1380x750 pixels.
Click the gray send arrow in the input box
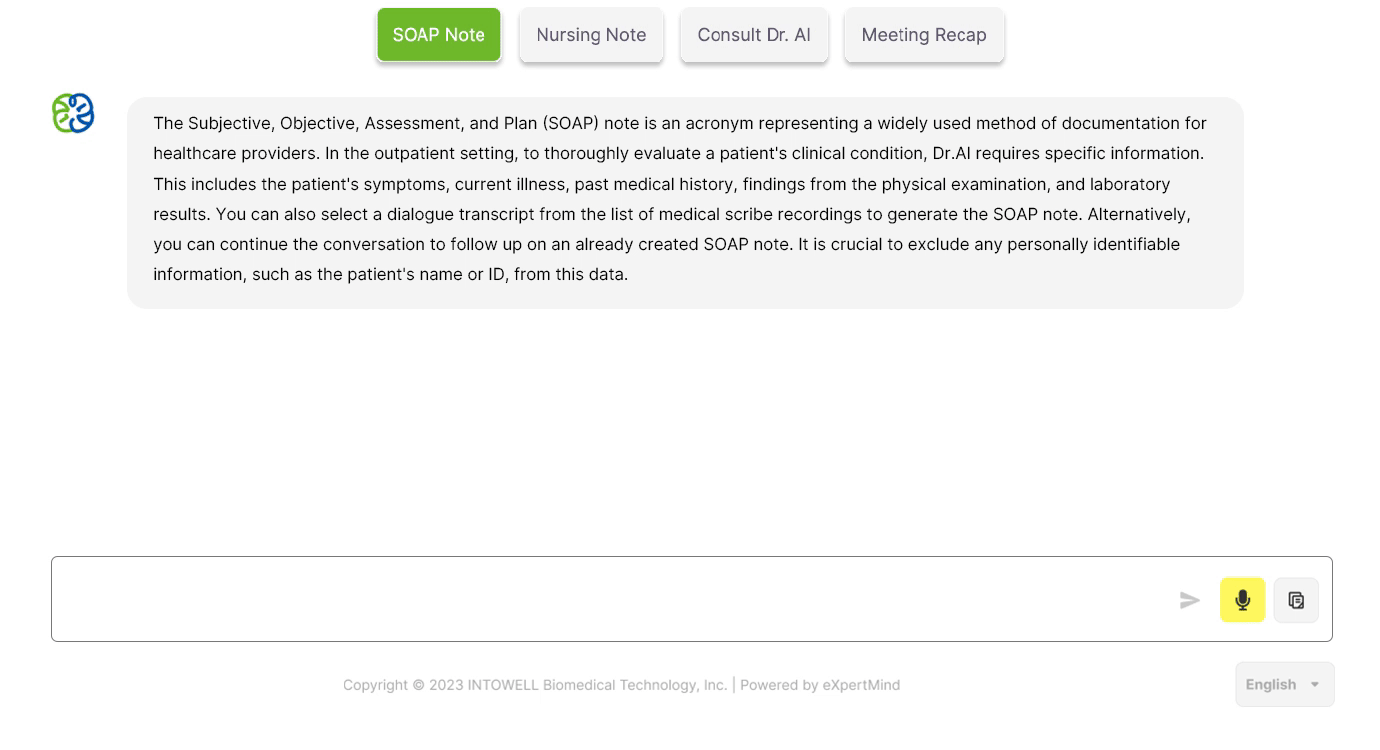coord(1189,600)
